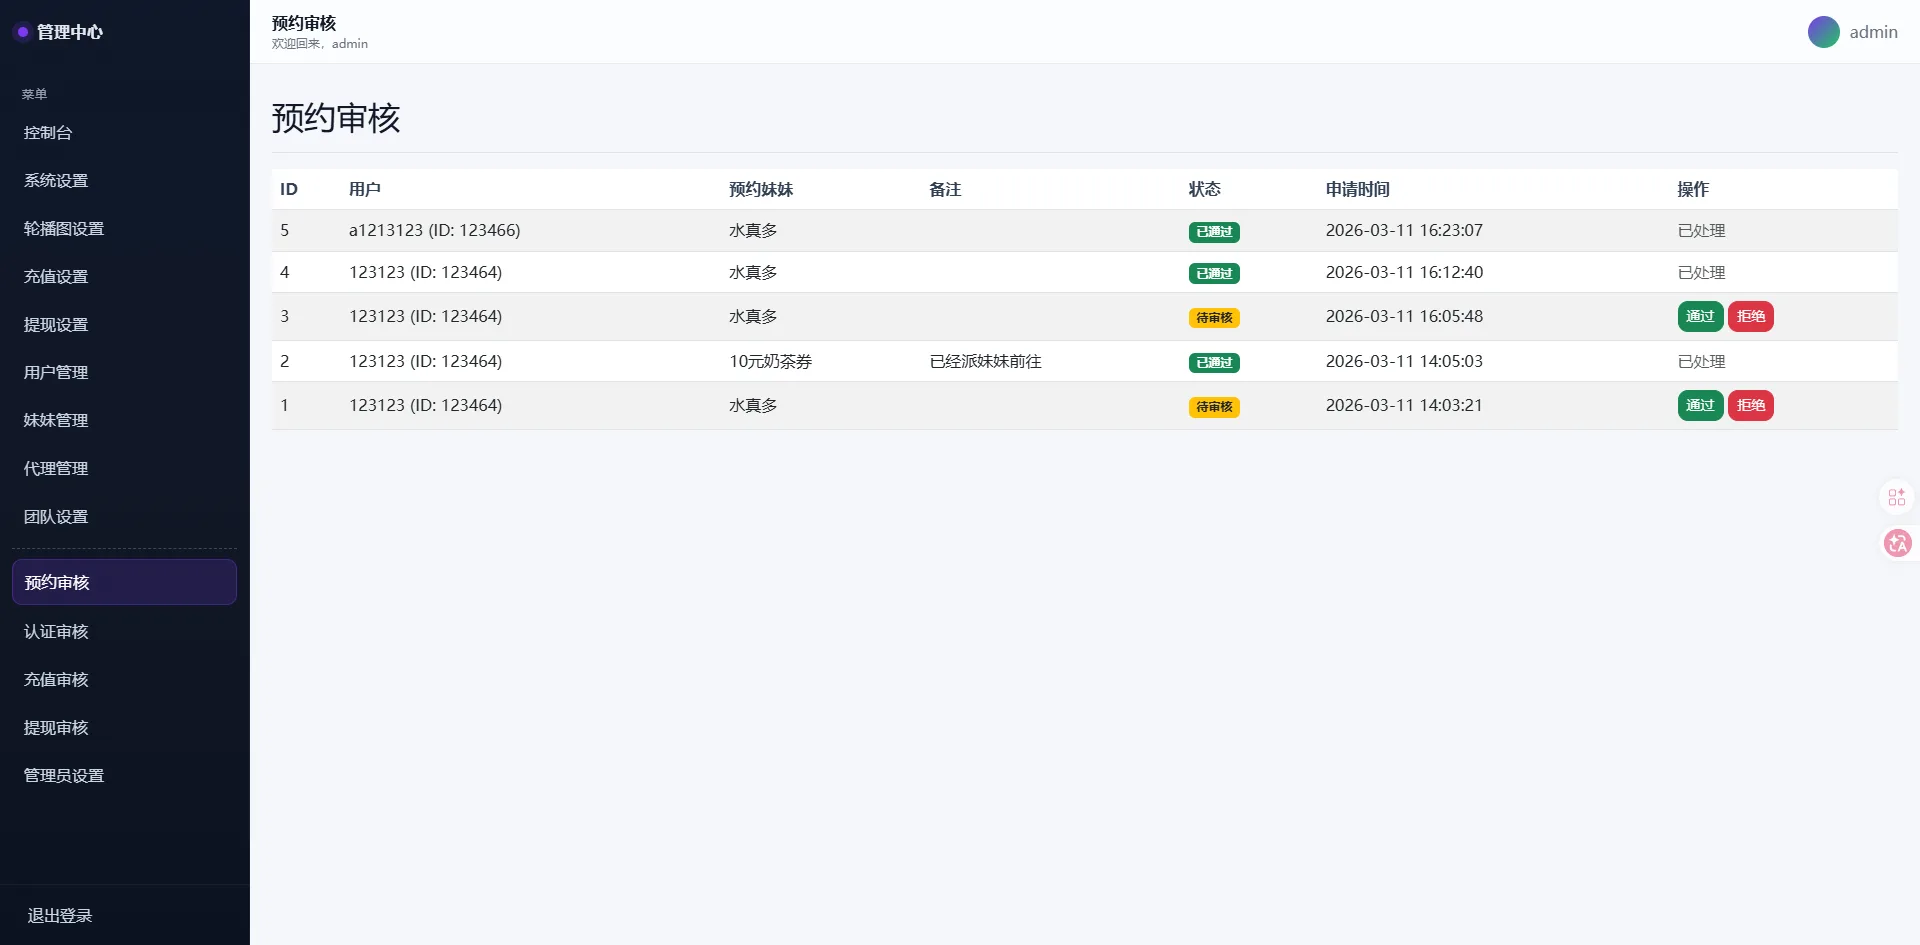Image resolution: width=1920 pixels, height=945 pixels.
Task: Open 妹妹管理 from sidebar menu
Action: tap(56, 421)
